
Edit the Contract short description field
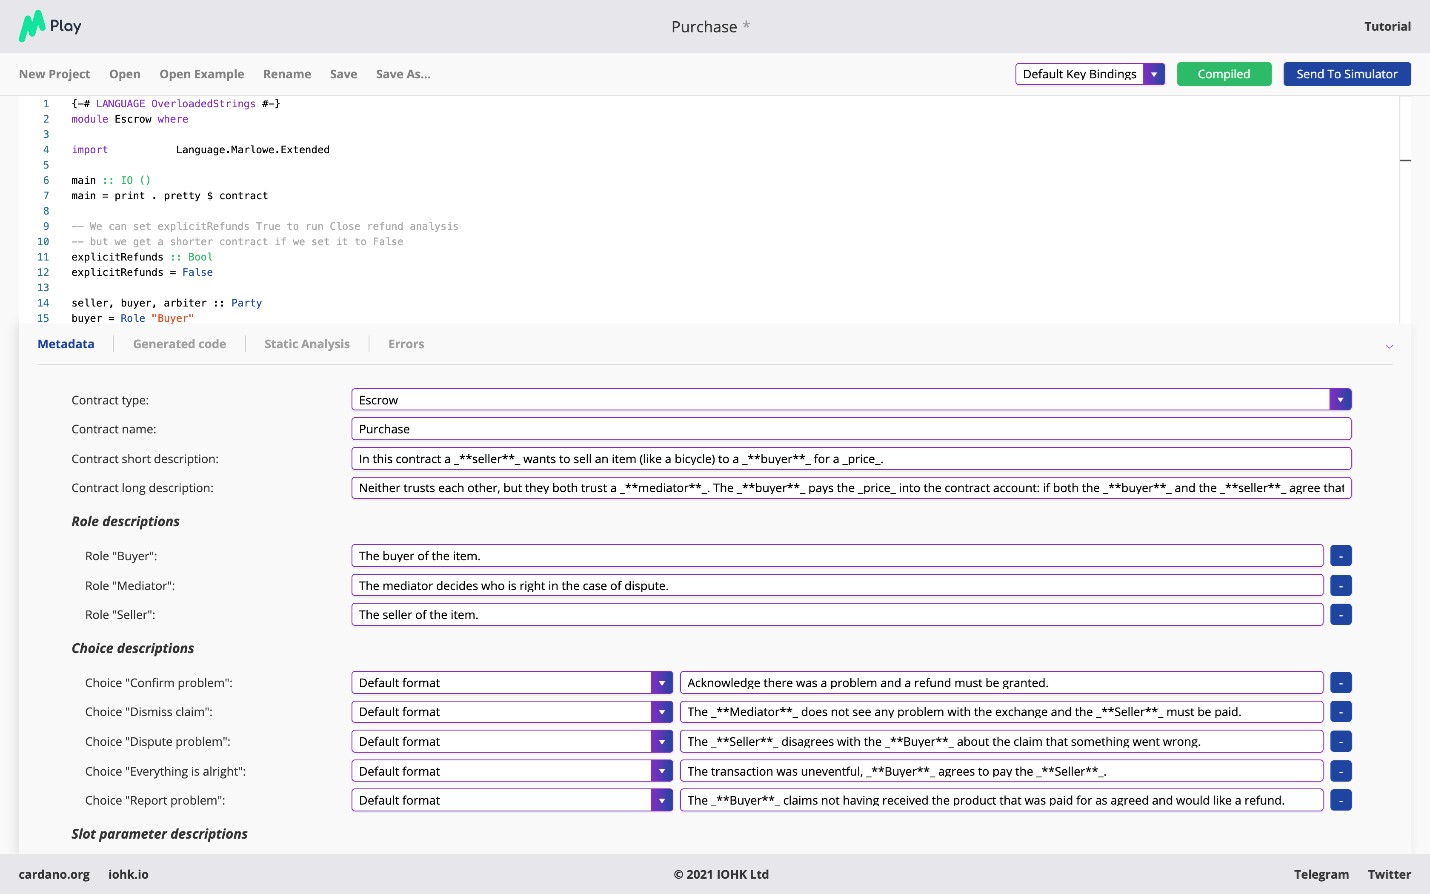click(x=851, y=459)
